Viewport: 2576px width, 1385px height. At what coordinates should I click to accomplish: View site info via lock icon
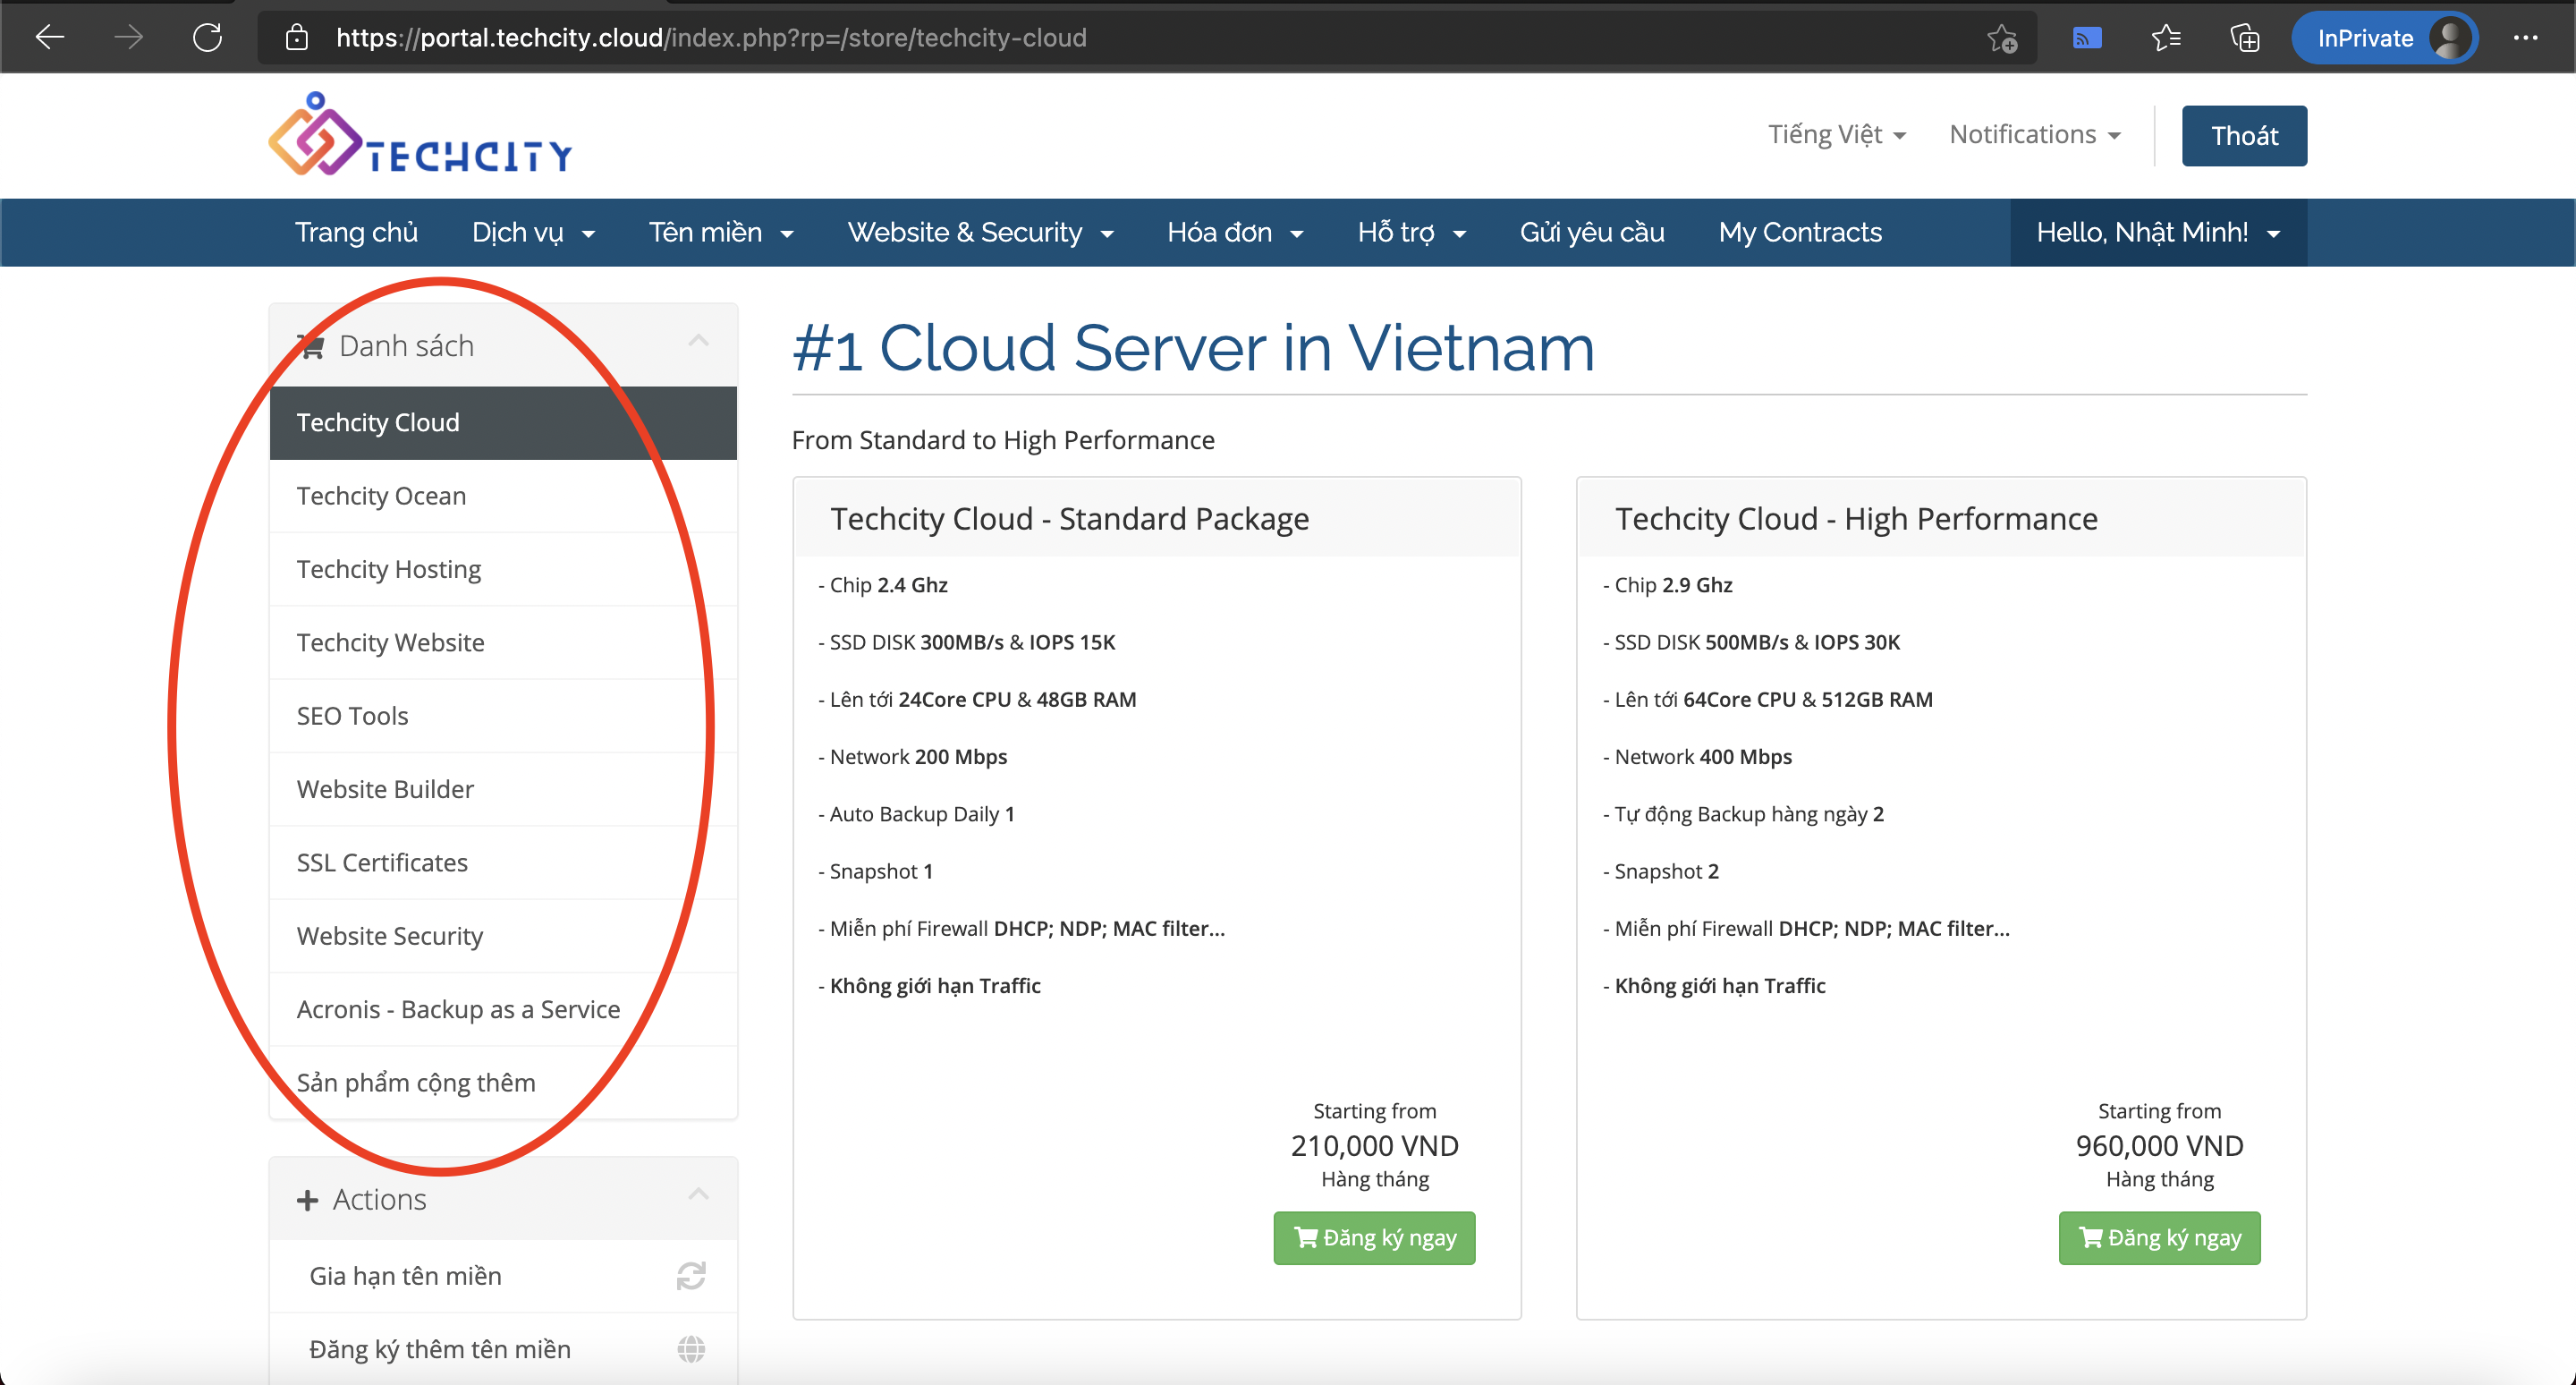pos(296,38)
